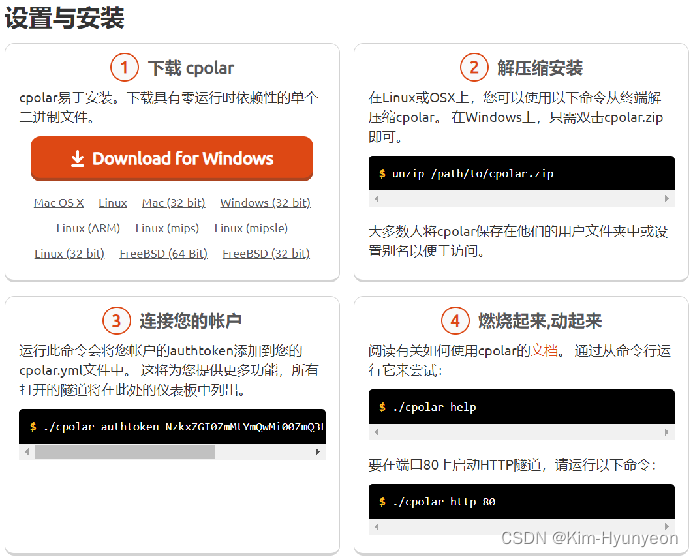Click the unzip /path/to/cpolar.zip command text
The width and height of the screenshot is (693, 557).
pyautogui.click(x=472, y=174)
